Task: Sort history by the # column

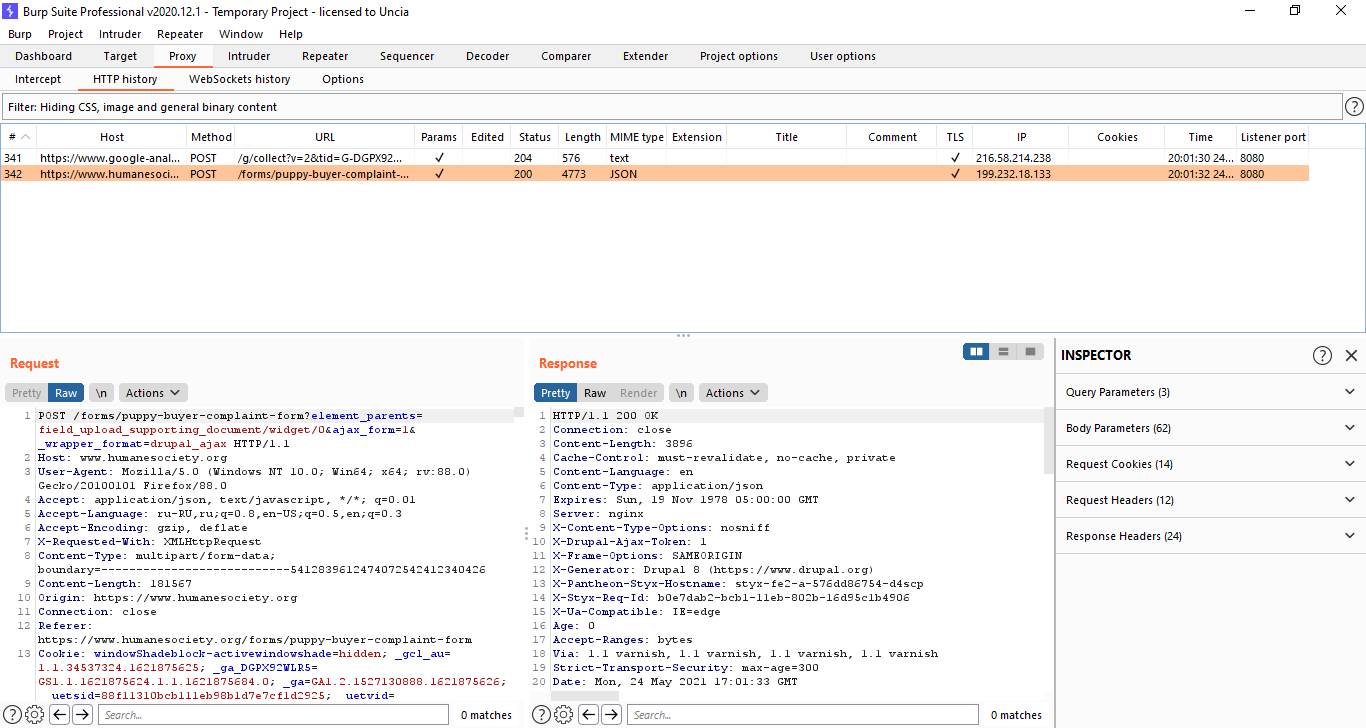Action: 19,137
